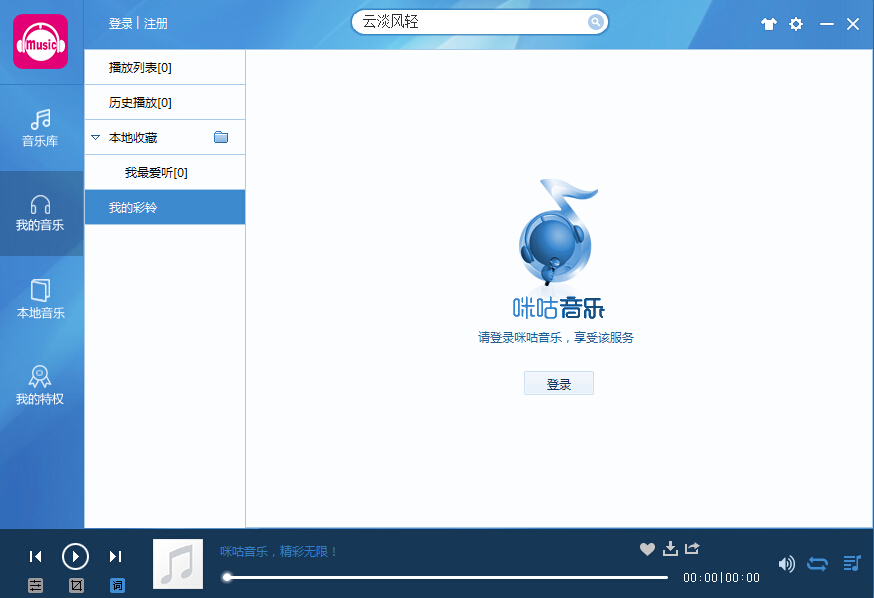Share the current song

691,548
